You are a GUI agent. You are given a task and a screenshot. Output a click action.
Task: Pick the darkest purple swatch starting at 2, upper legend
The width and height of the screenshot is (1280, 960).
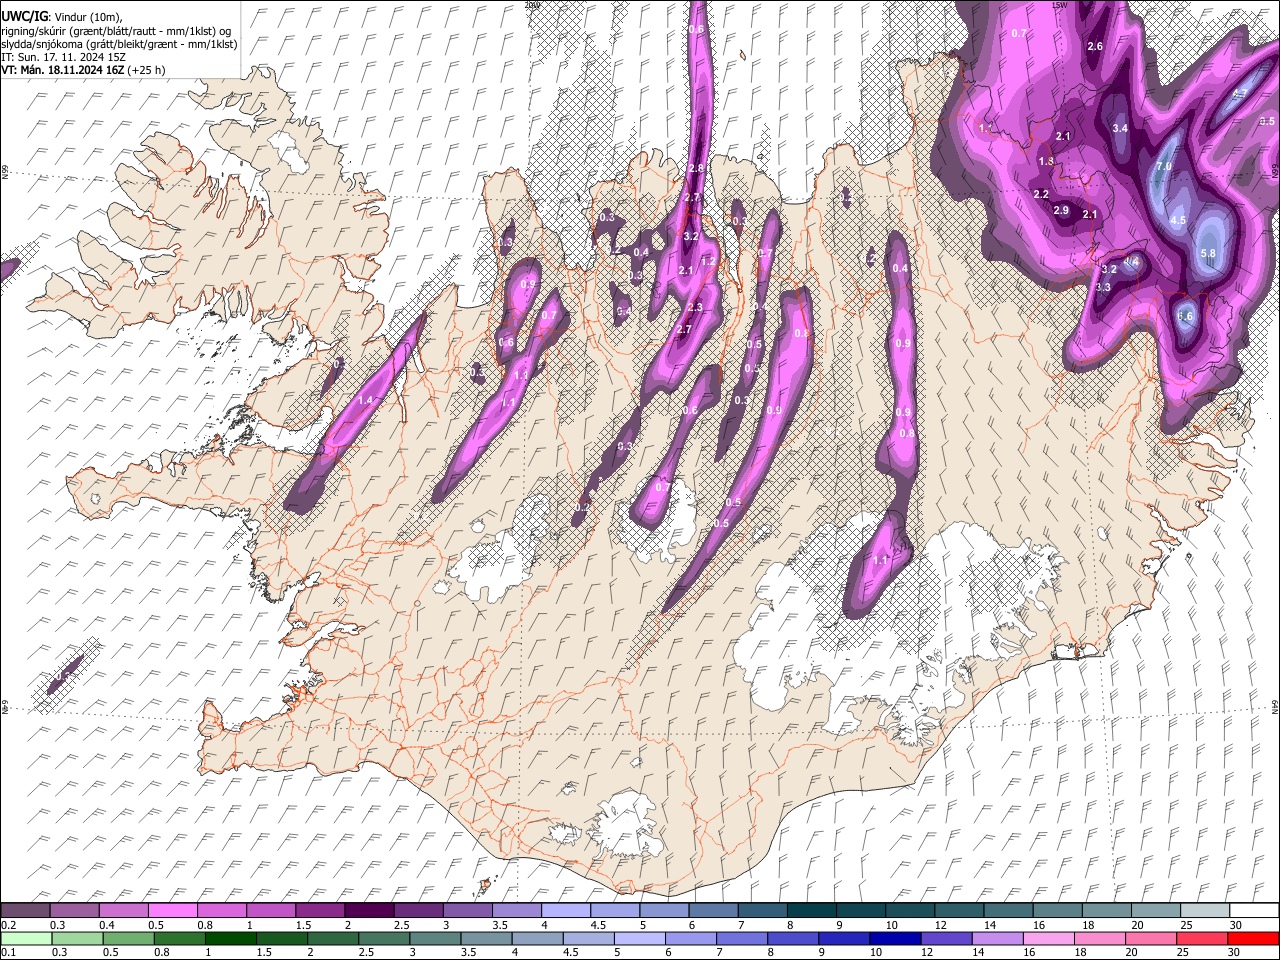[369, 910]
